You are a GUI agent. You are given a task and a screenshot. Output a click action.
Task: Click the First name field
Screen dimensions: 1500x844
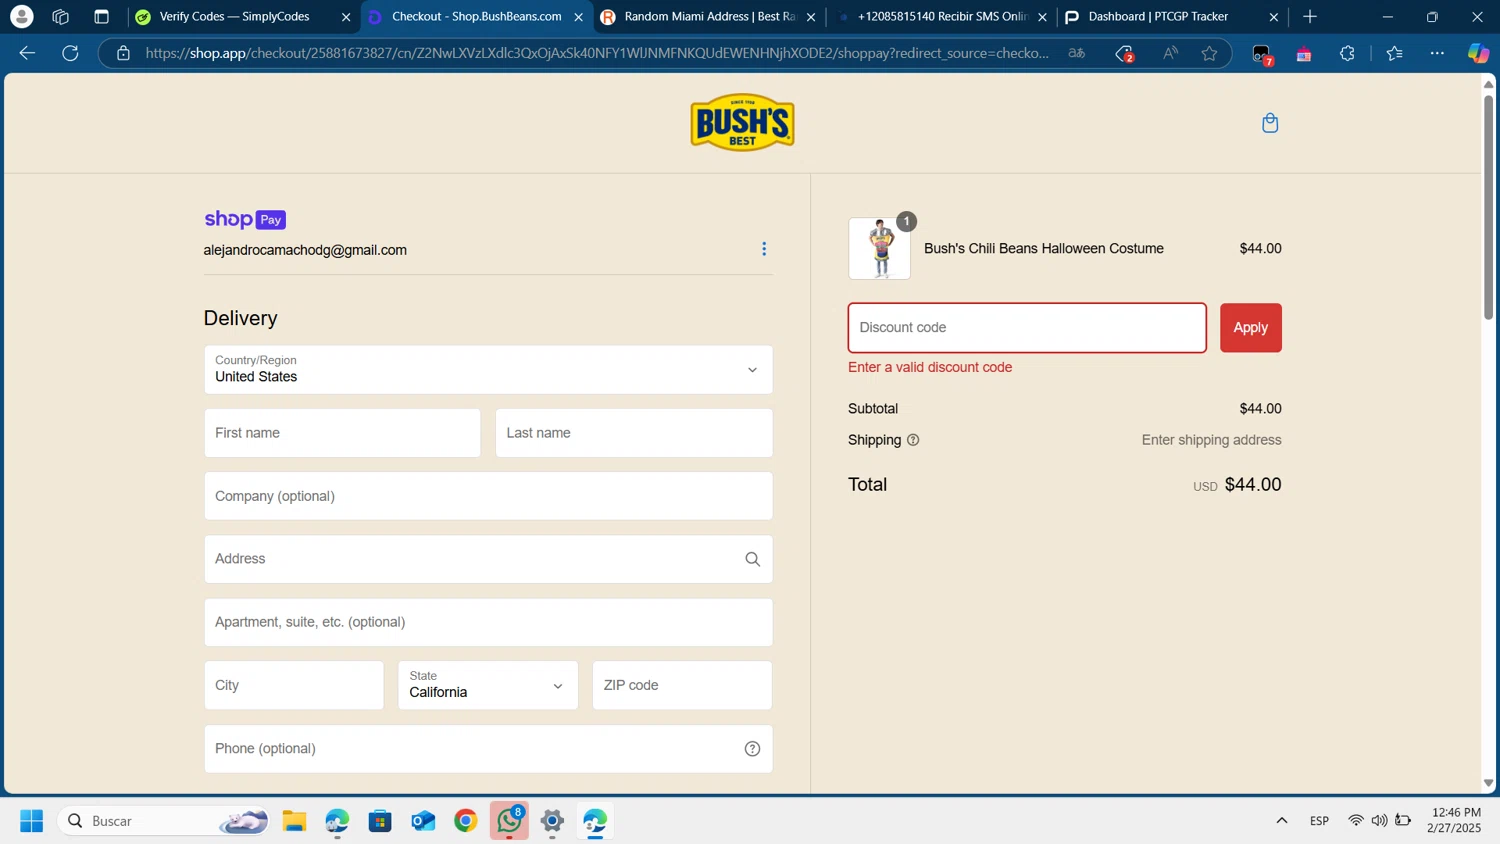pyautogui.click(x=342, y=433)
